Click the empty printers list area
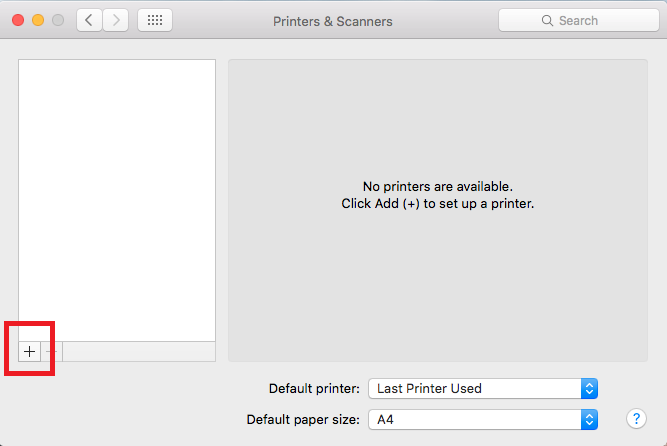The width and height of the screenshot is (667, 446). (x=117, y=200)
